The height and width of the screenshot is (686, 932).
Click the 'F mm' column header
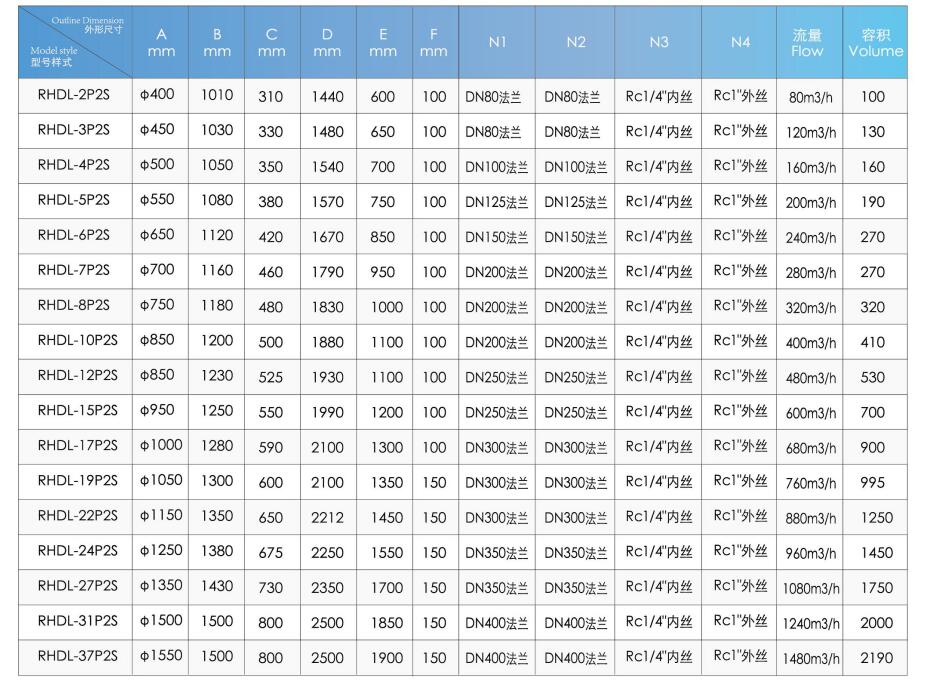434,42
